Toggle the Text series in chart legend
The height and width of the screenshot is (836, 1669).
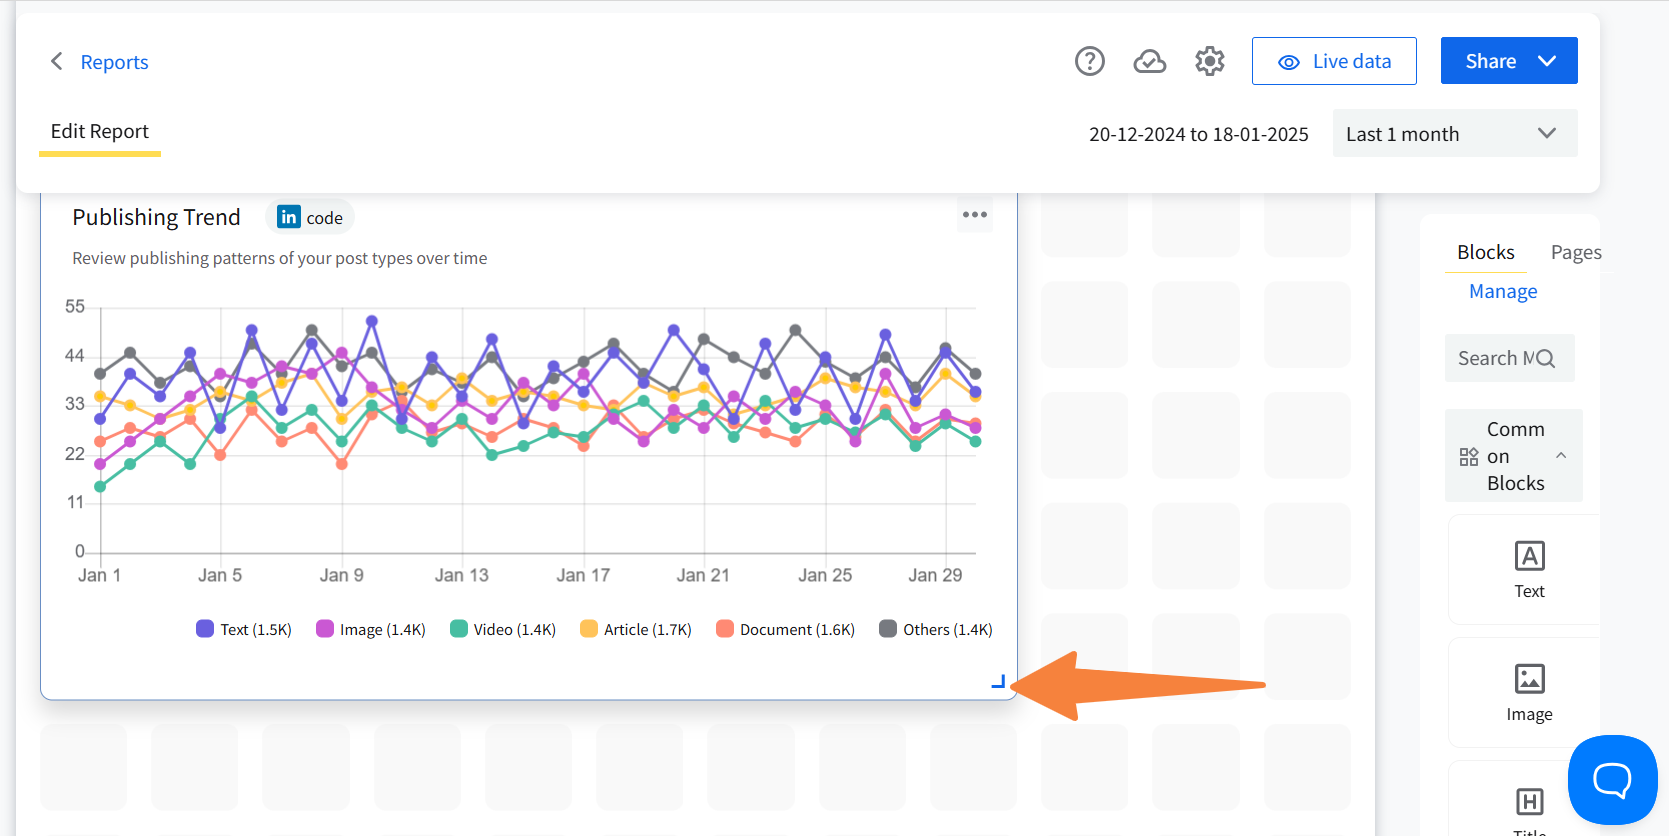click(x=244, y=629)
